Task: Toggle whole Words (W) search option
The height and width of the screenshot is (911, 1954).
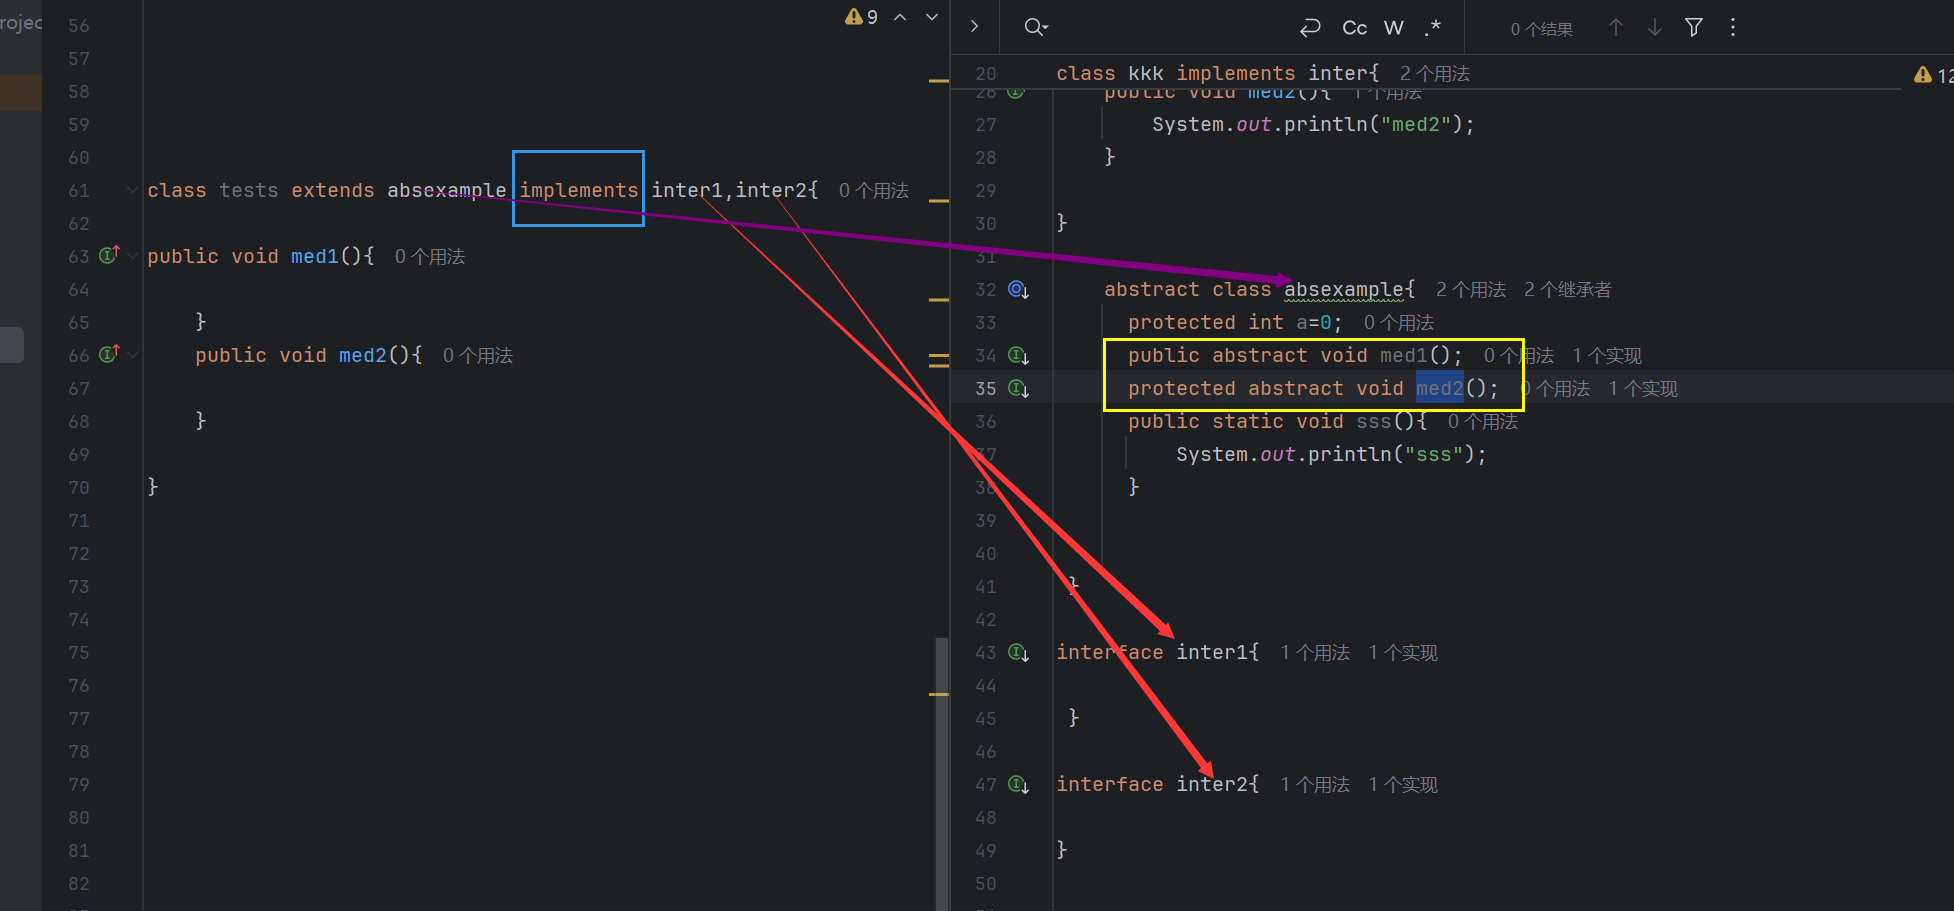Action: coord(1394,28)
